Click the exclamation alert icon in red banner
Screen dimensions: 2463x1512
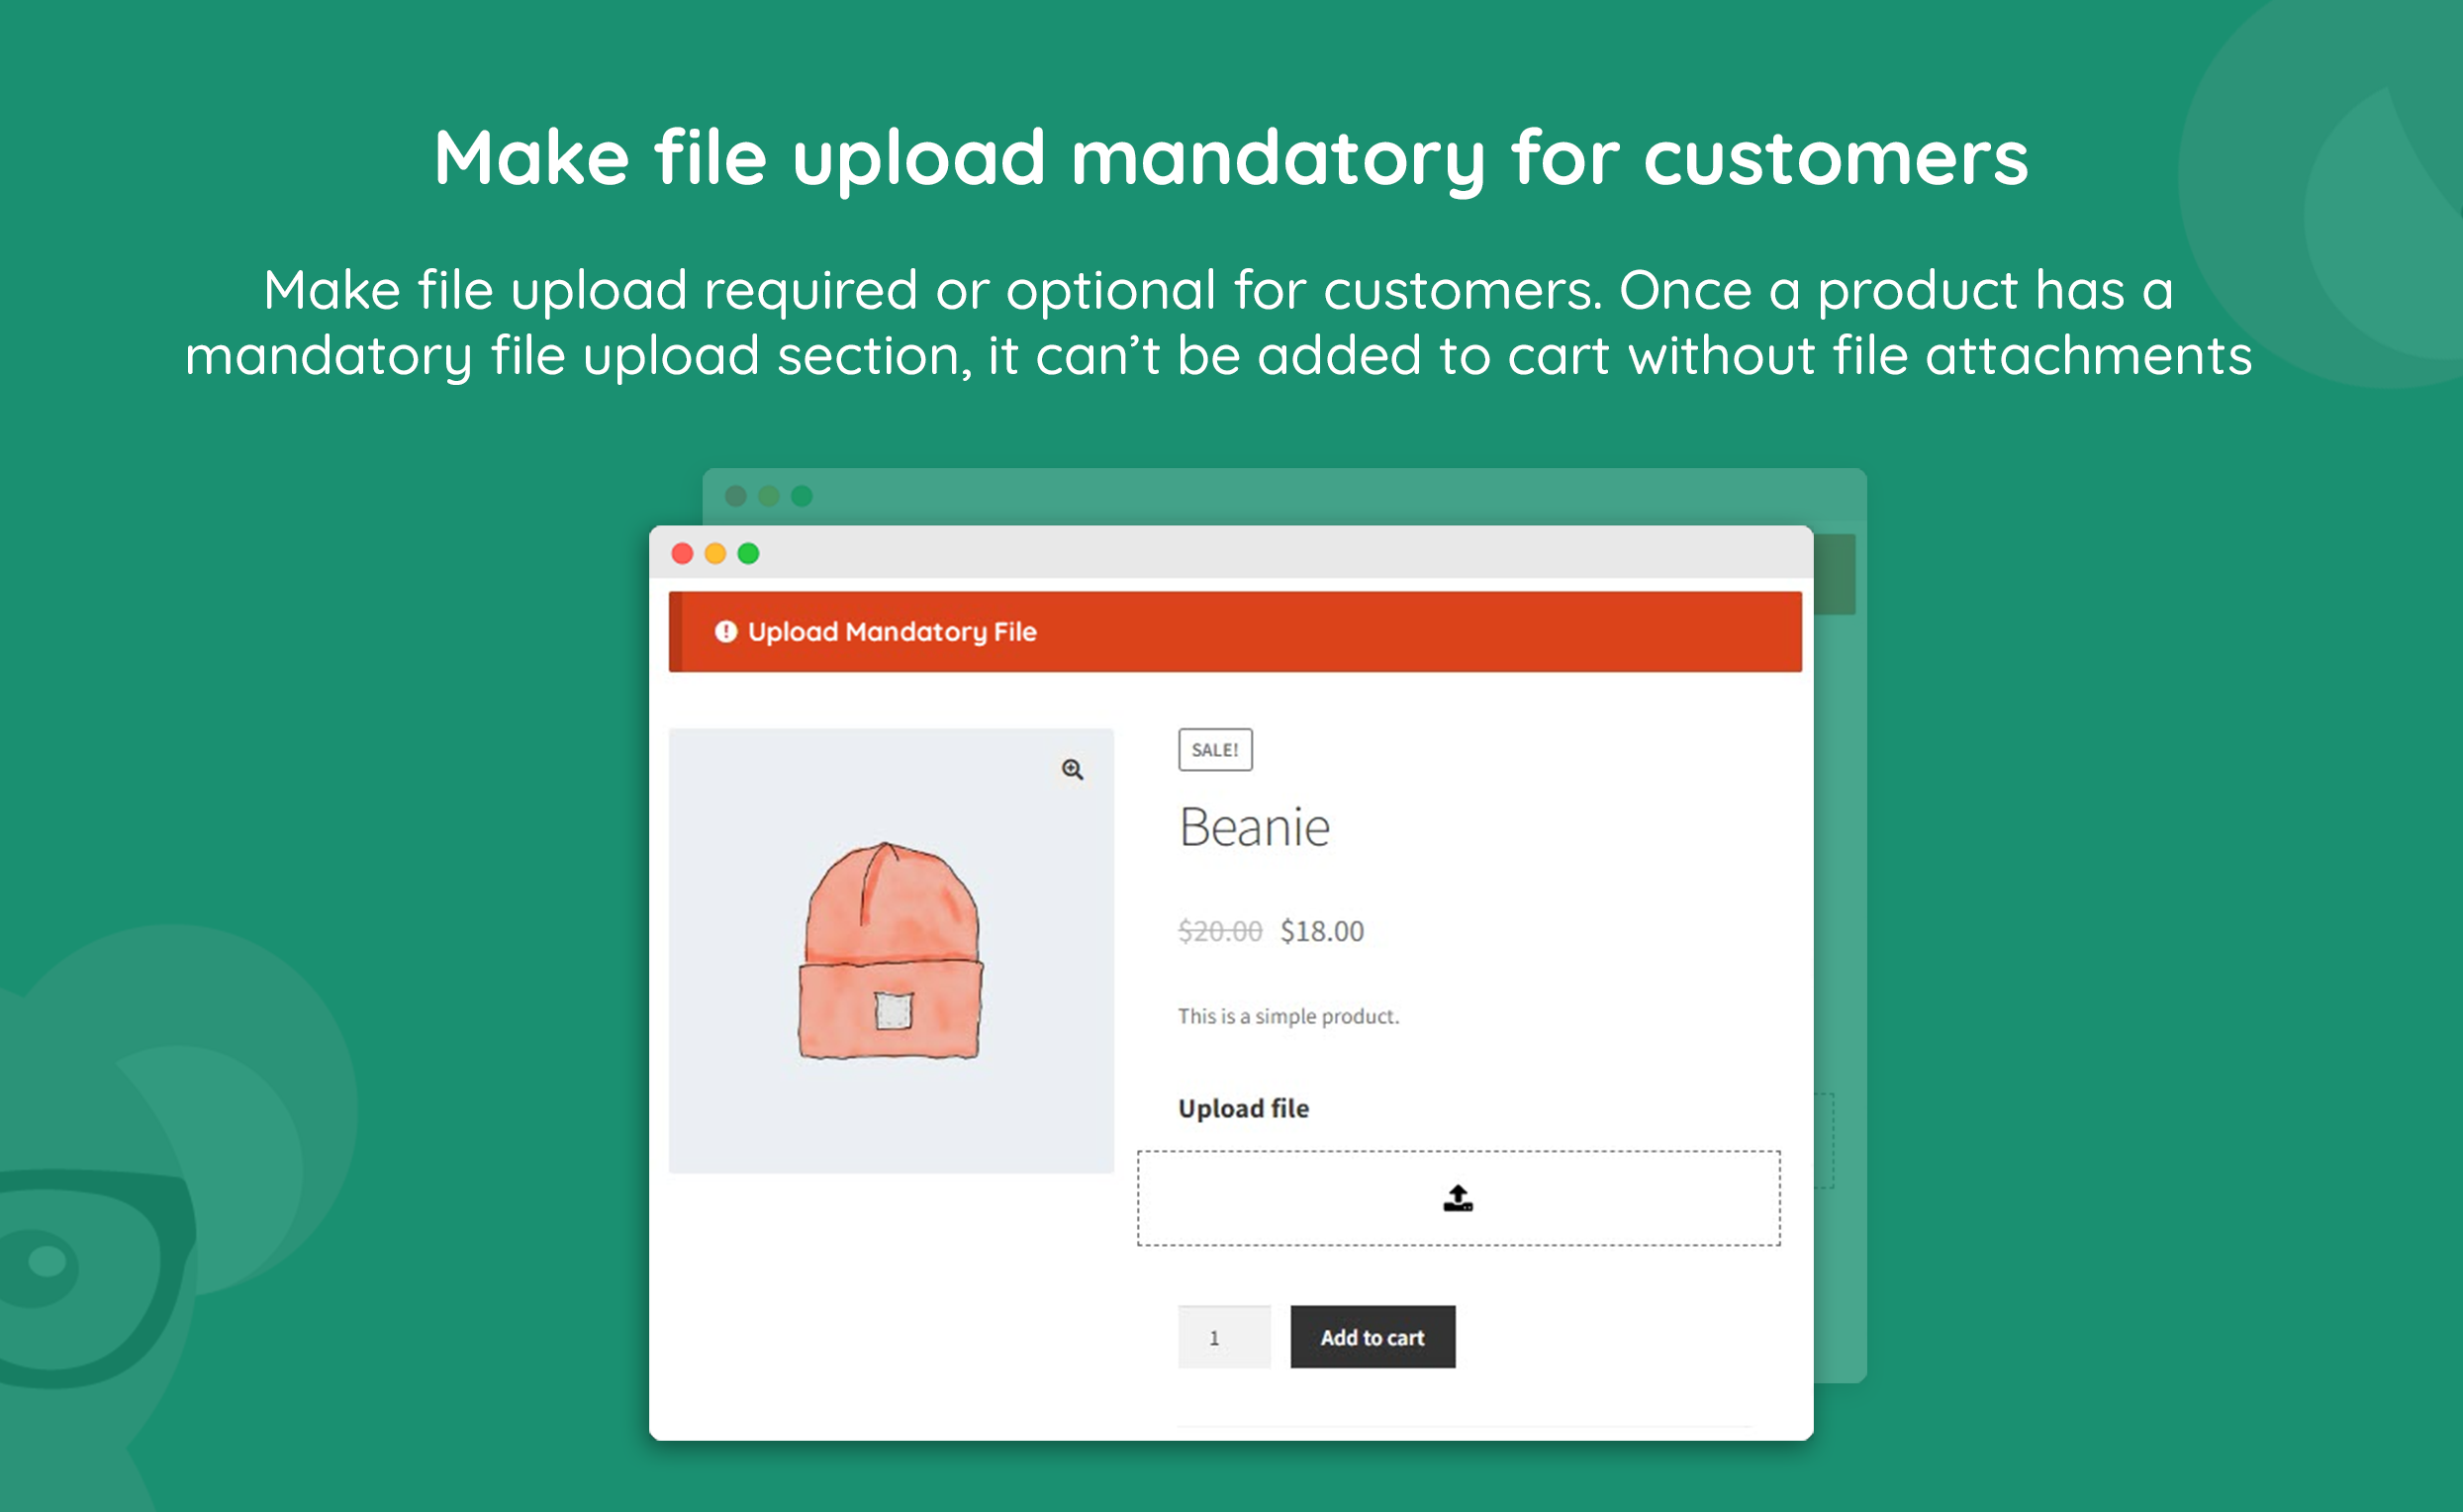click(x=725, y=631)
